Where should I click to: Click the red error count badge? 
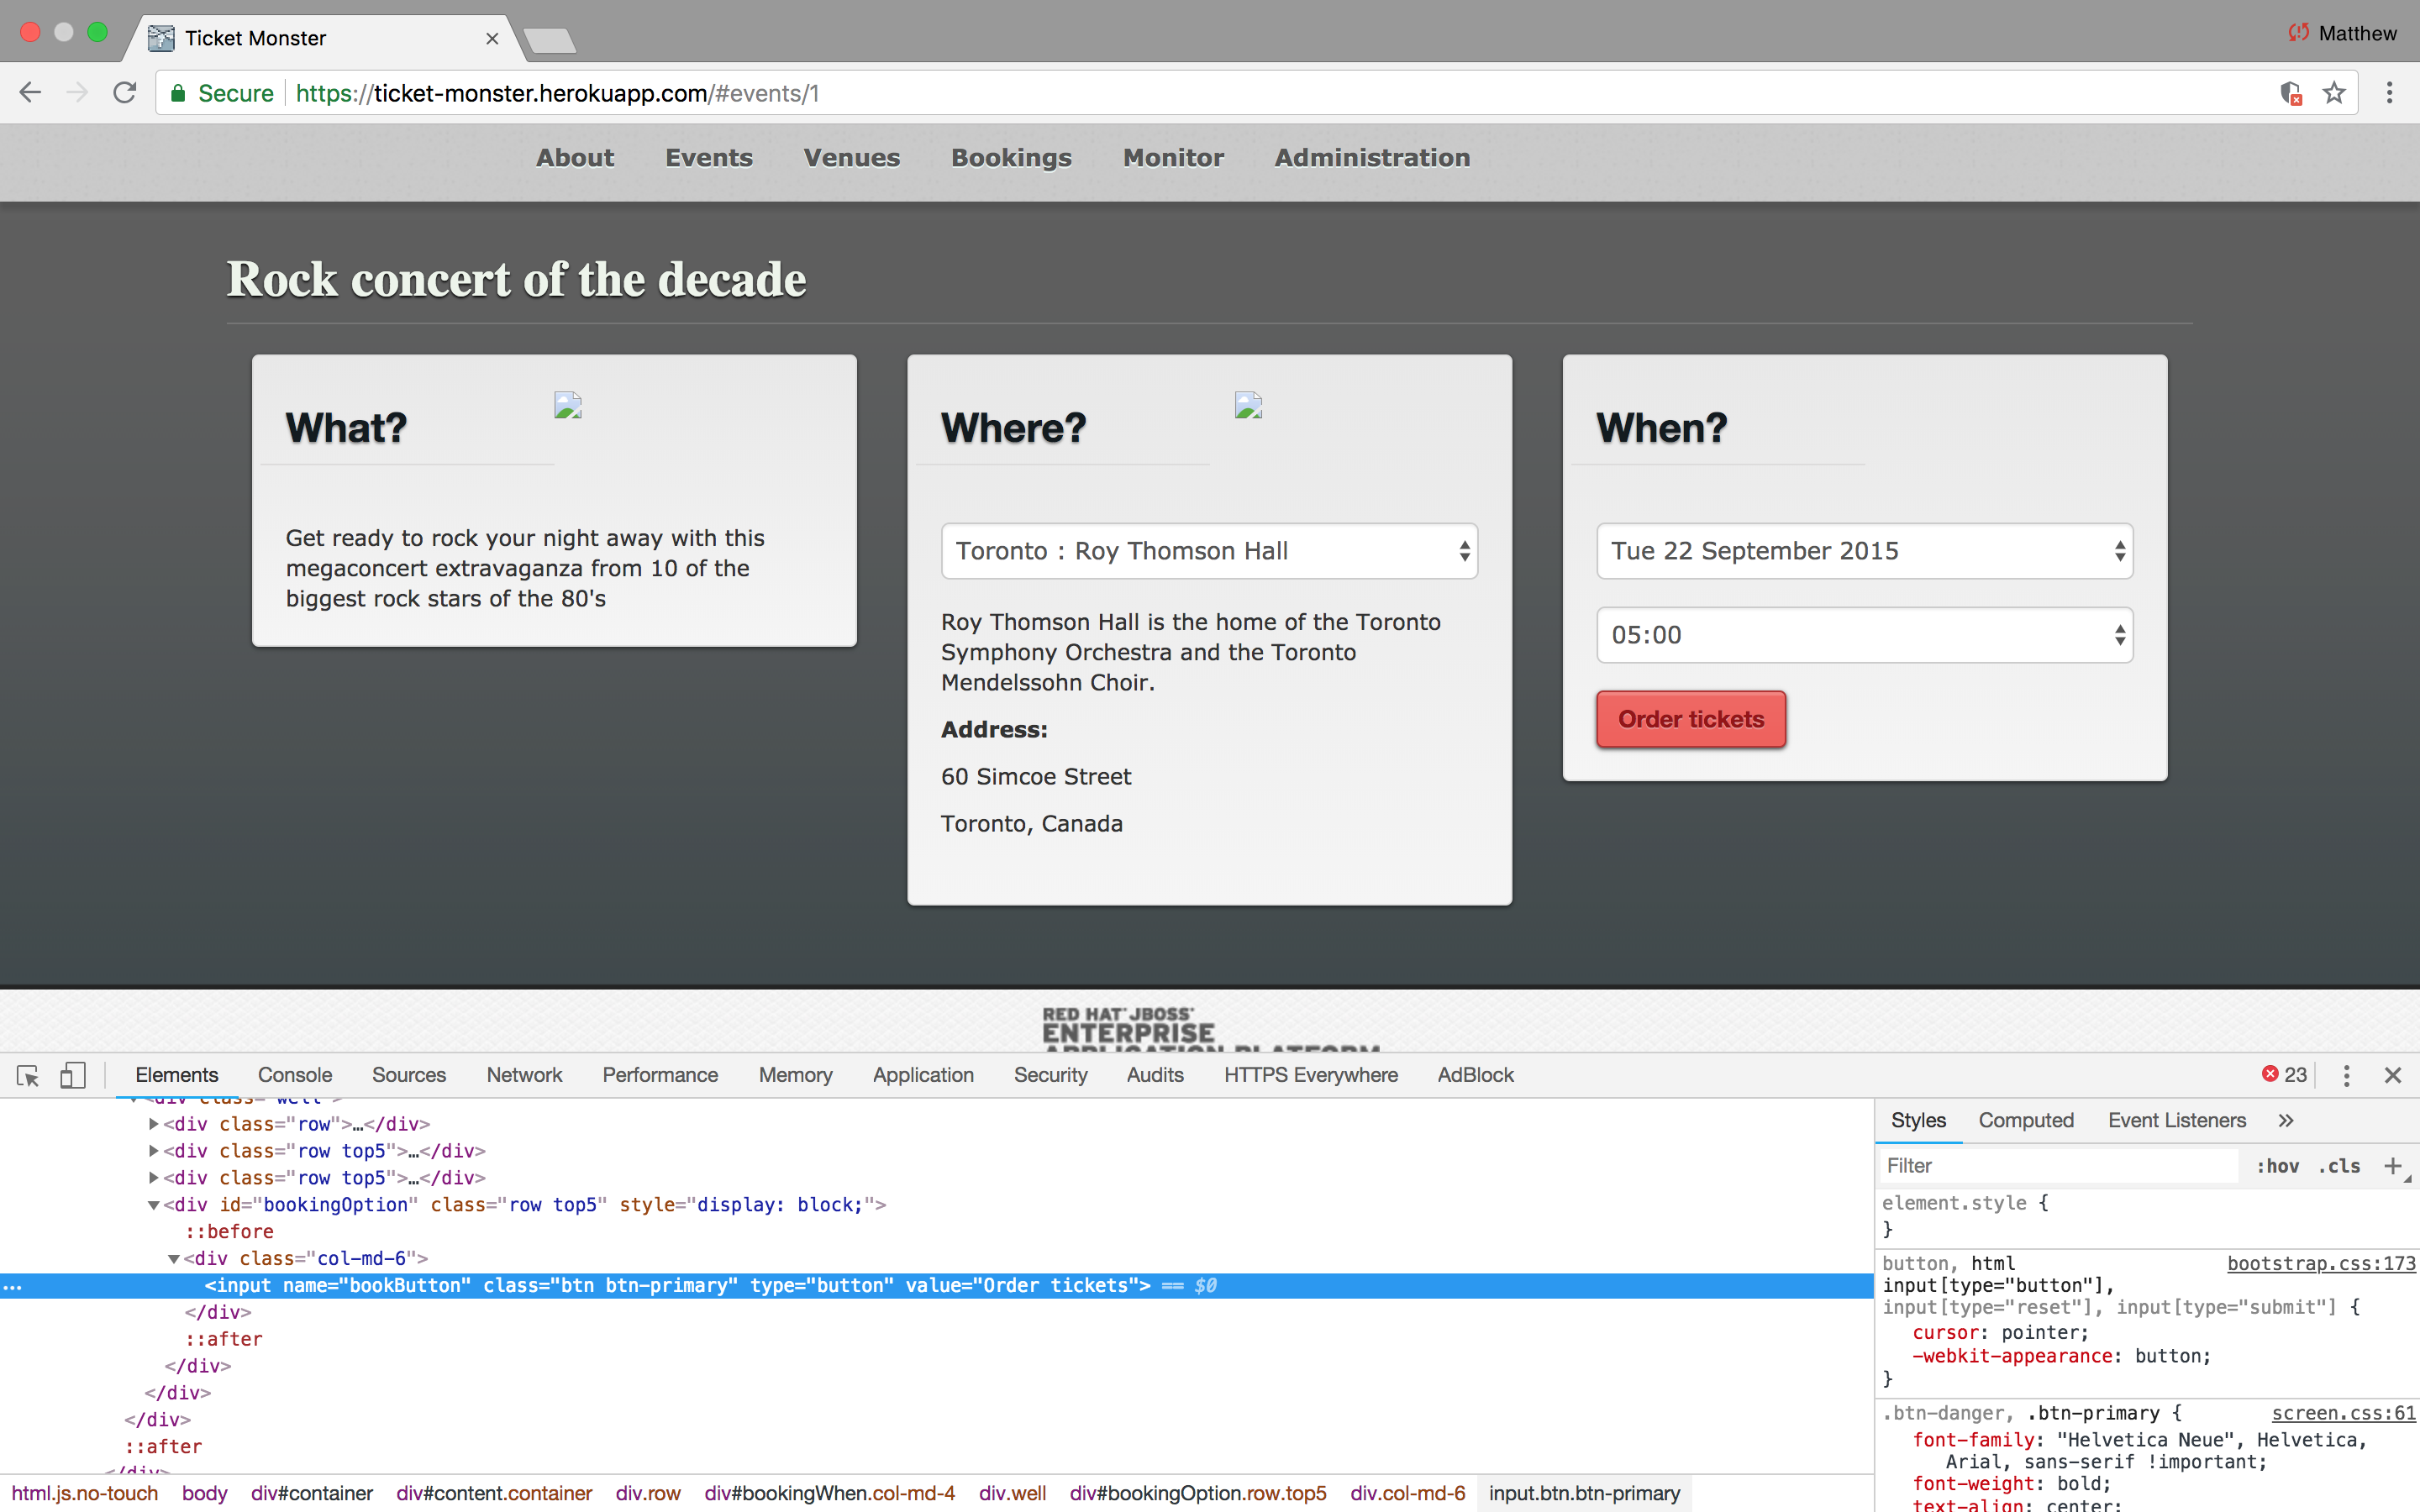[2284, 1075]
